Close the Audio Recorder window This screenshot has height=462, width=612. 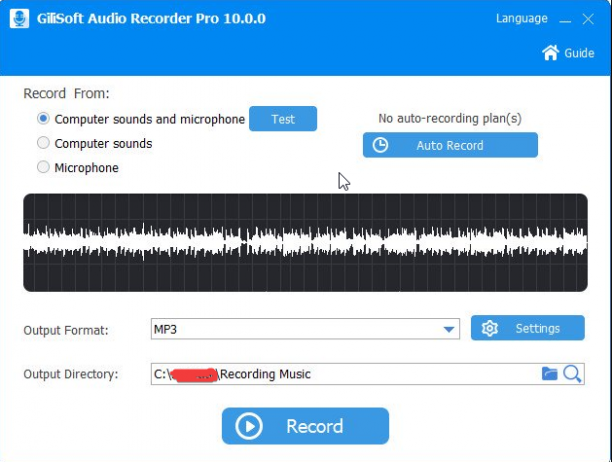588,19
